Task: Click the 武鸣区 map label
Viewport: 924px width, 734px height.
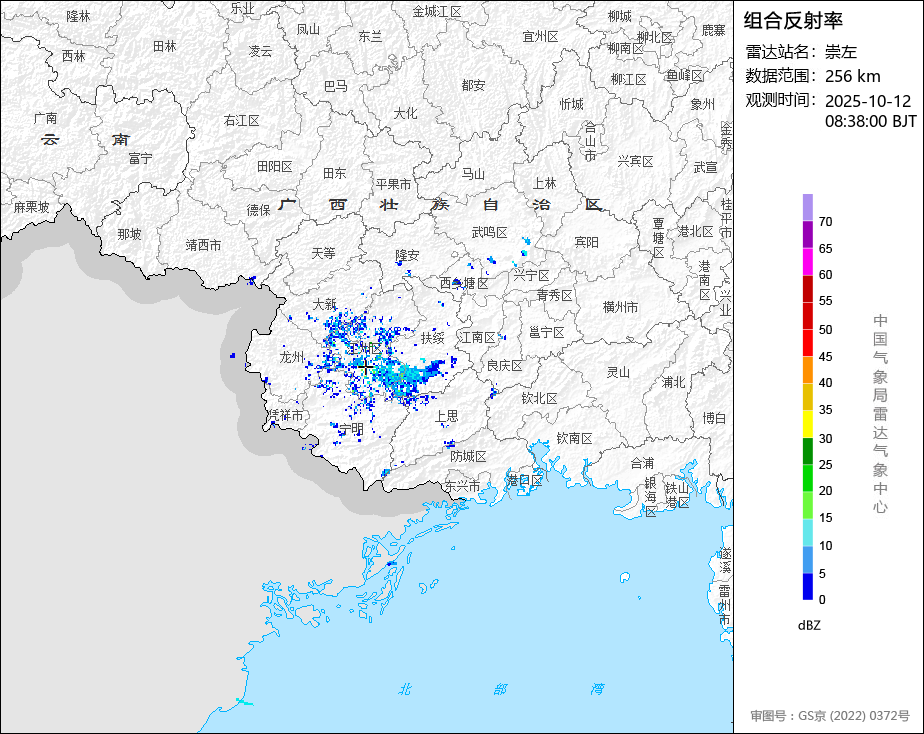Action: 490,233
